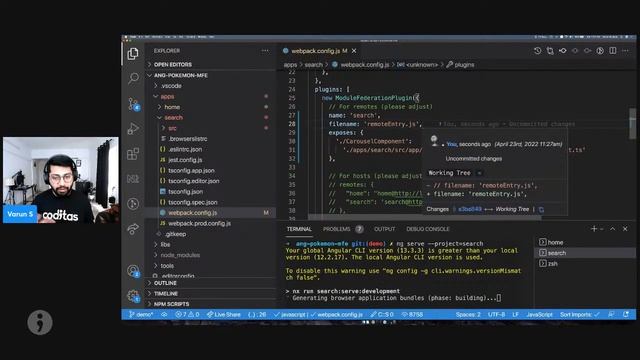This screenshot has height=360, width=640.
Task: Open the Extensions view
Action: pyautogui.click(x=133, y=154)
